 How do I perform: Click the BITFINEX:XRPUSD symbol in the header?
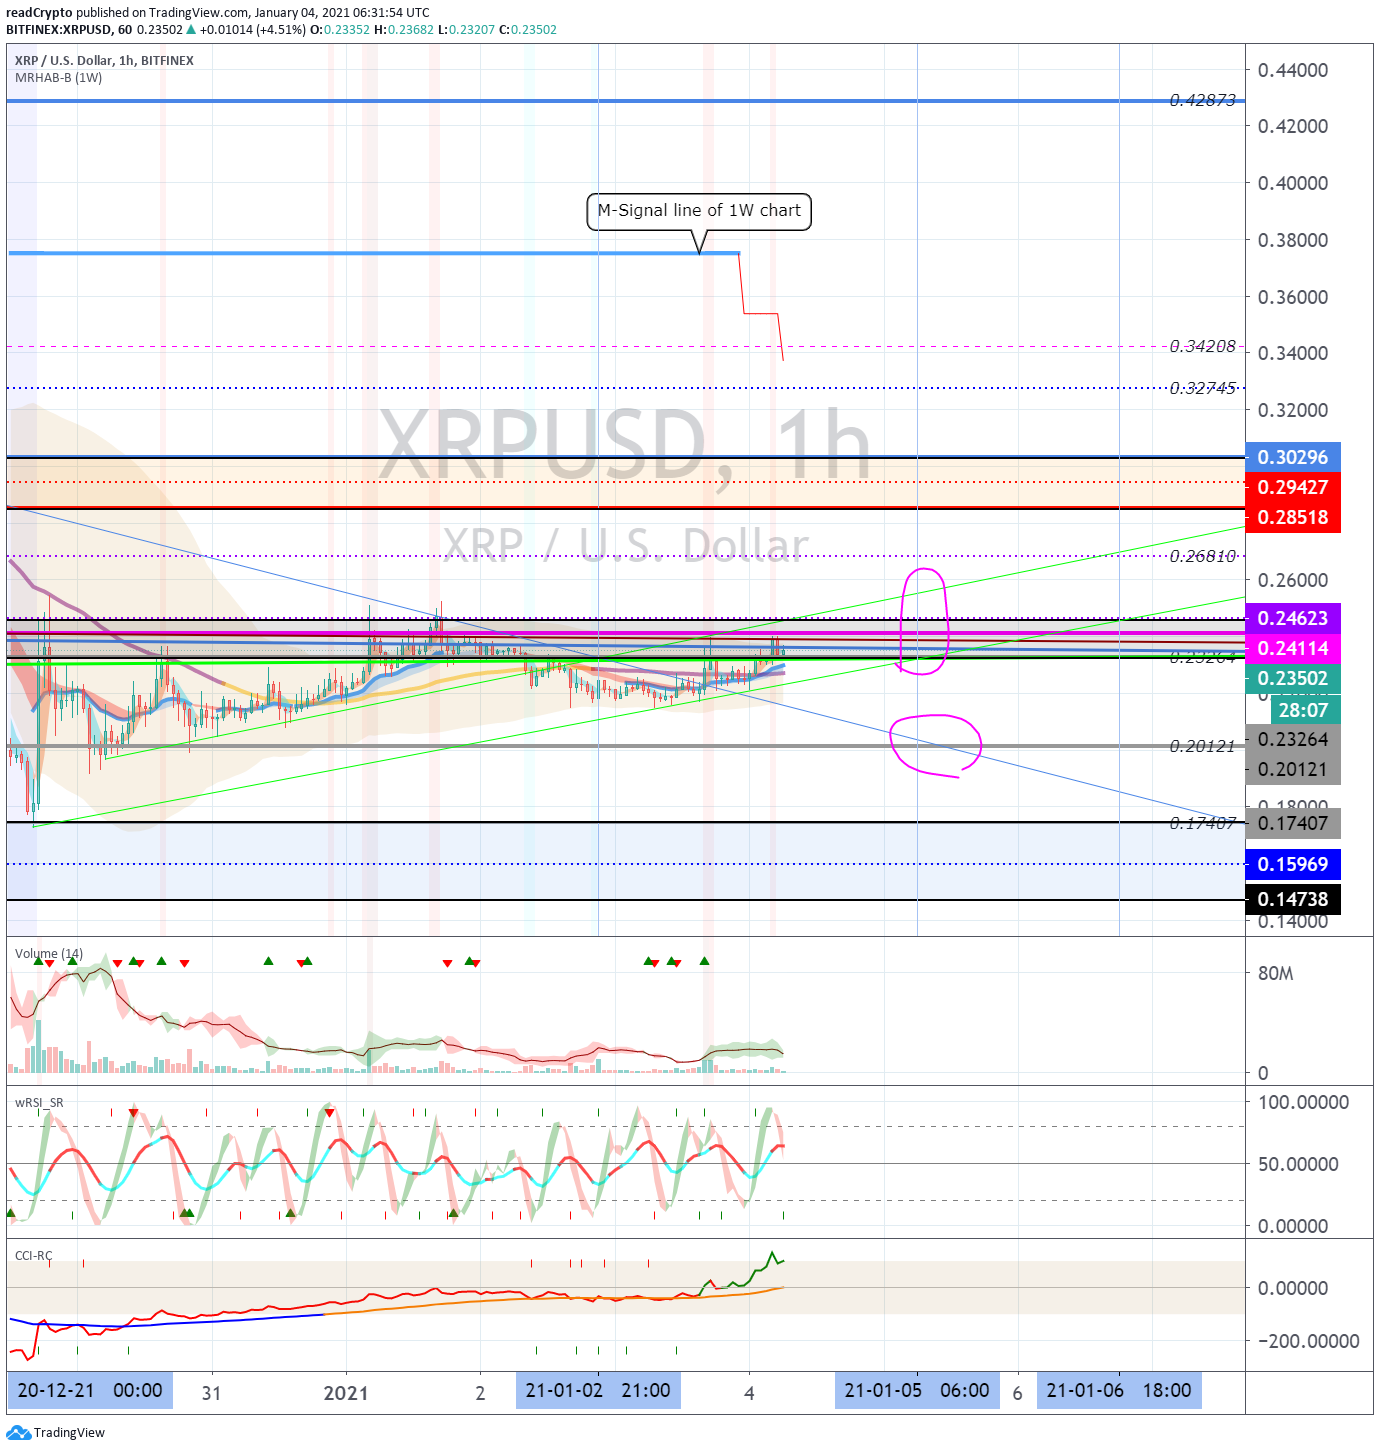tap(59, 30)
